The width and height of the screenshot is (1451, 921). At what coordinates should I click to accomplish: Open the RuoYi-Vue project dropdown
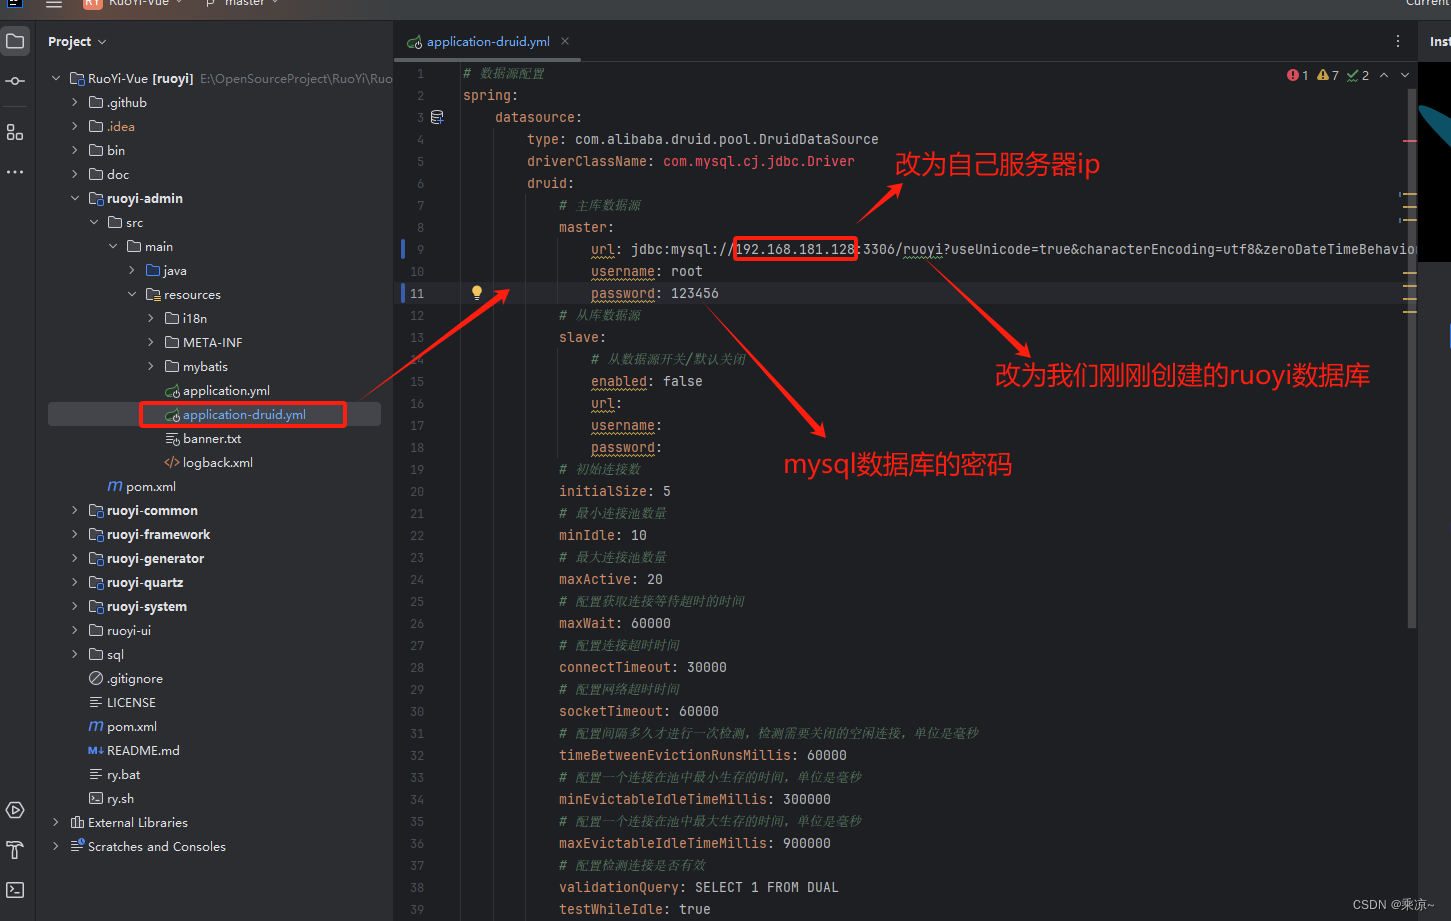pyautogui.click(x=134, y=4)
